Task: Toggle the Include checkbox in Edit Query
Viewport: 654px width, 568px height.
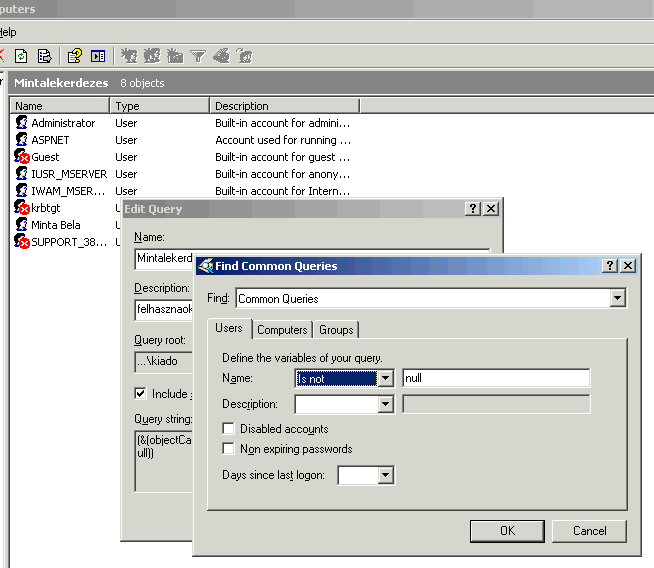Action: tap(141, 393)
